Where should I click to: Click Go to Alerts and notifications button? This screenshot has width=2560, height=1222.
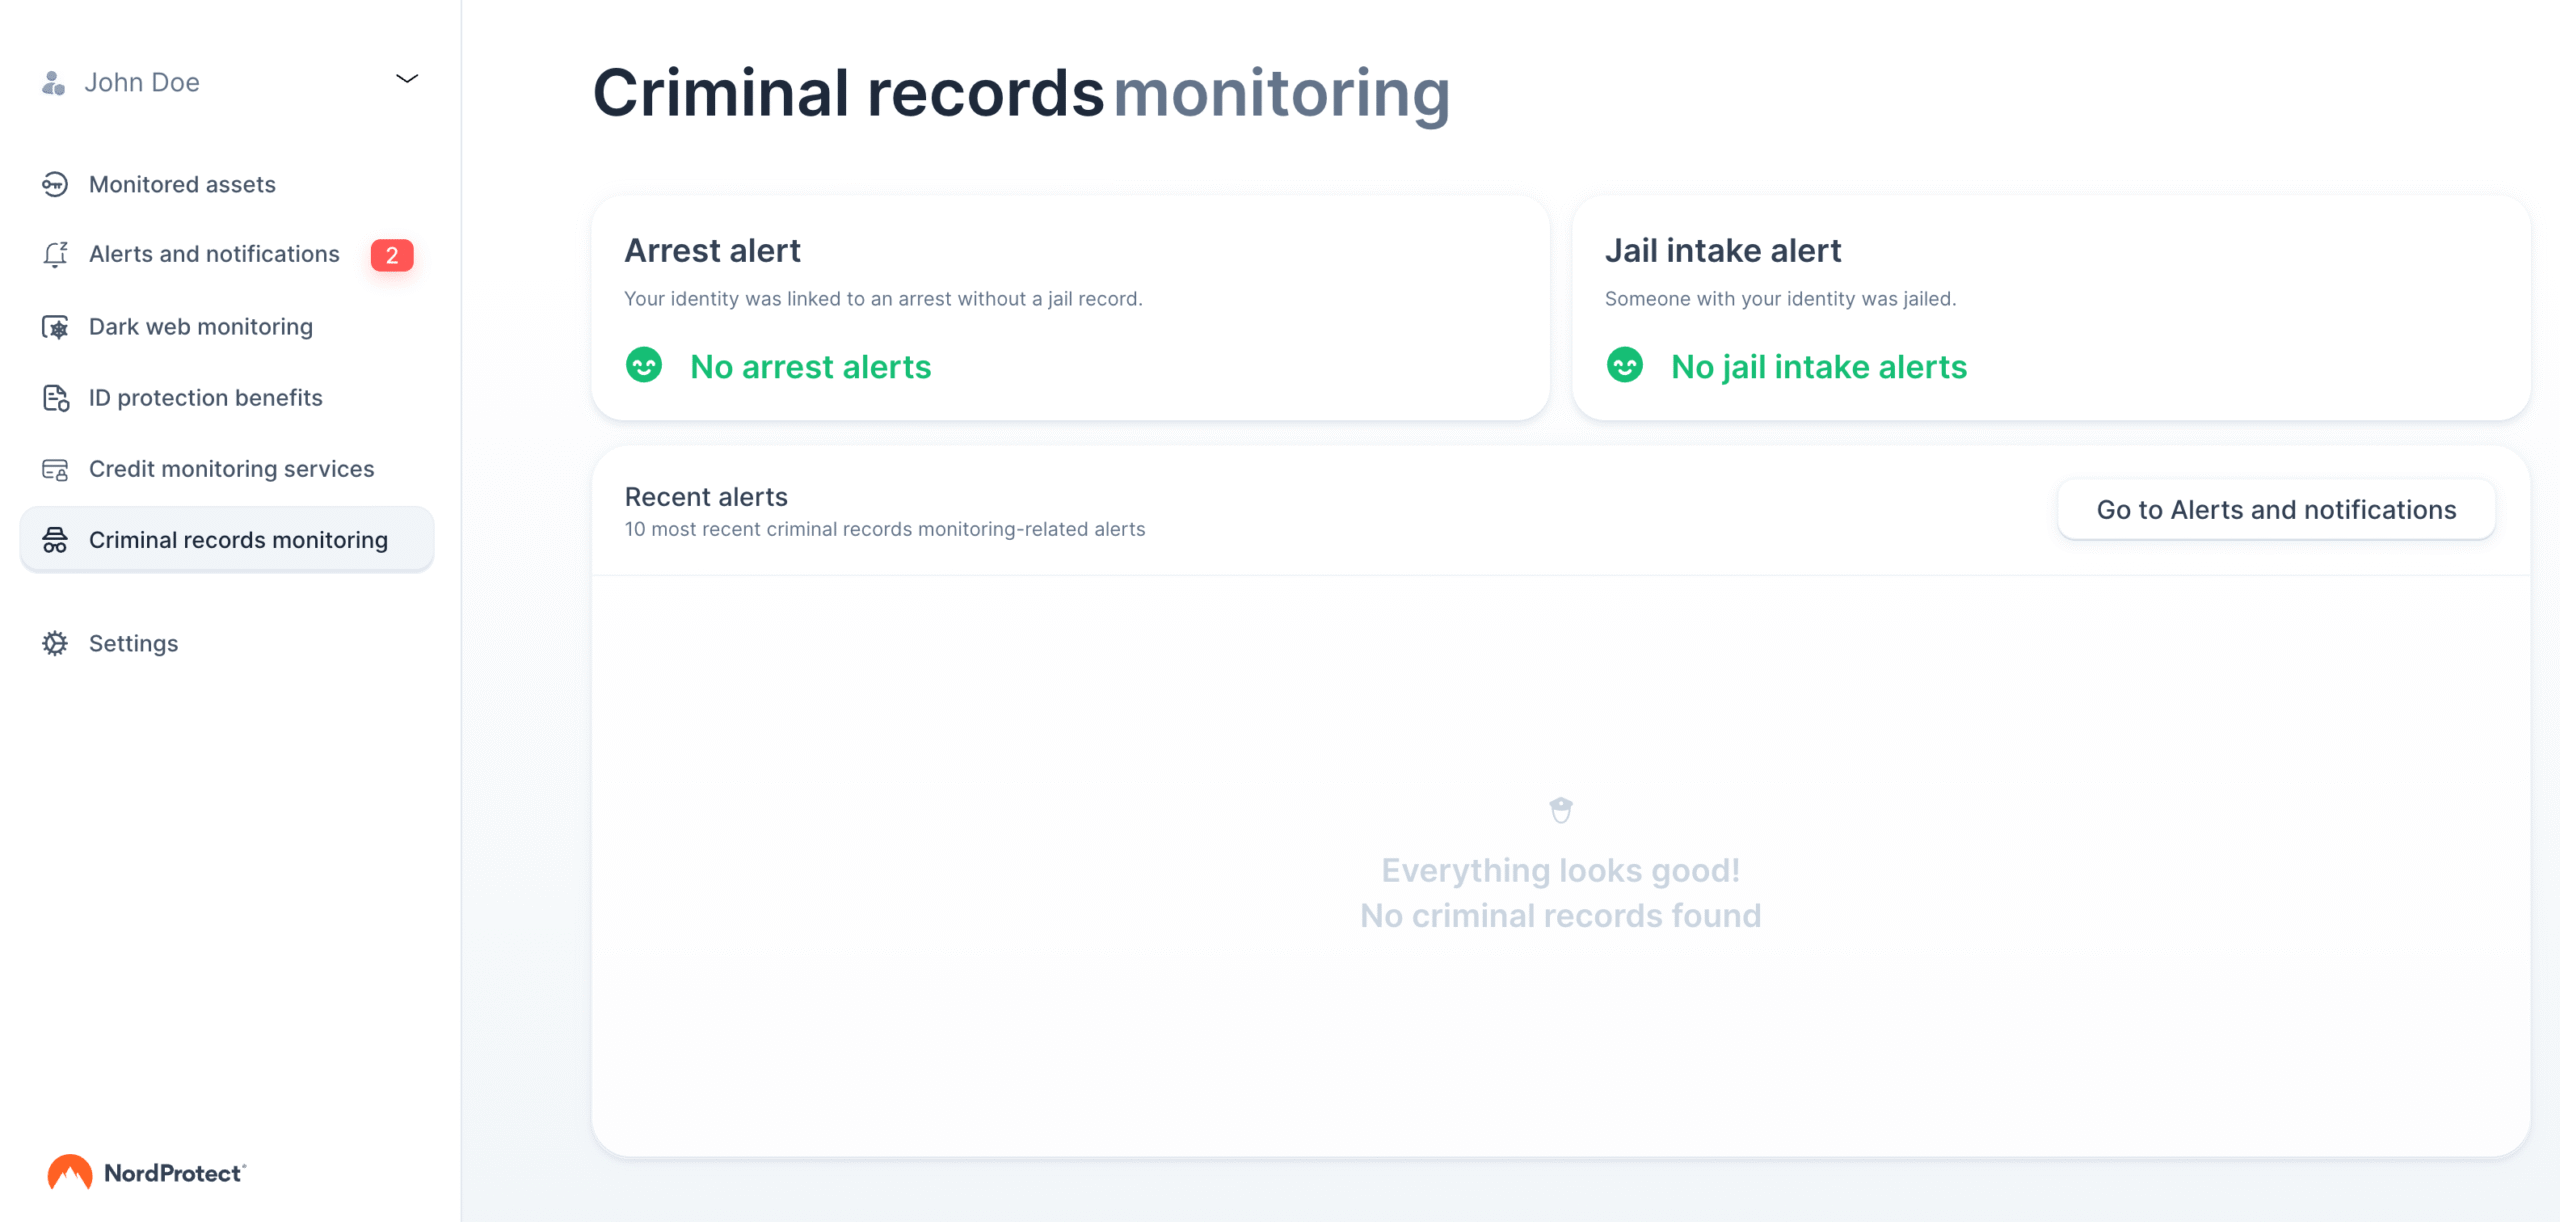[x=2276, y=510]
